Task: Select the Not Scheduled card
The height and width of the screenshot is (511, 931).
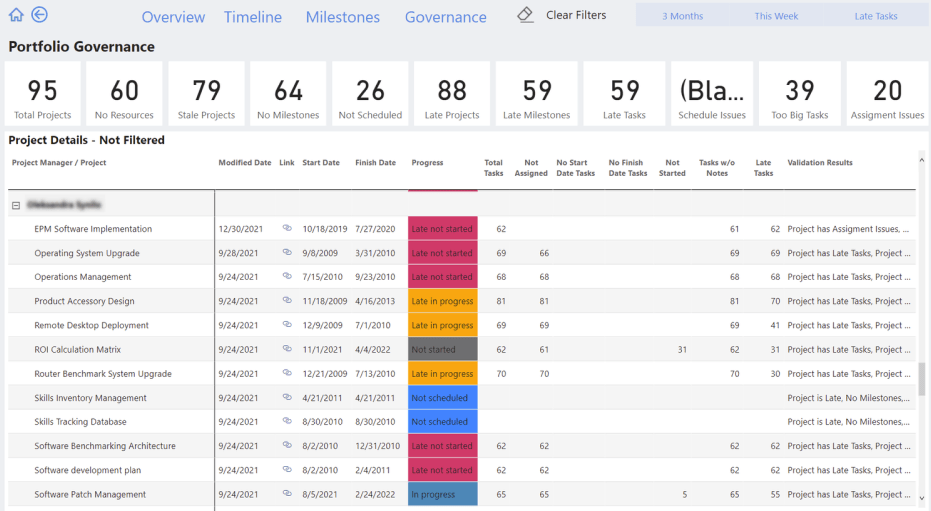Action: point(370,94)
